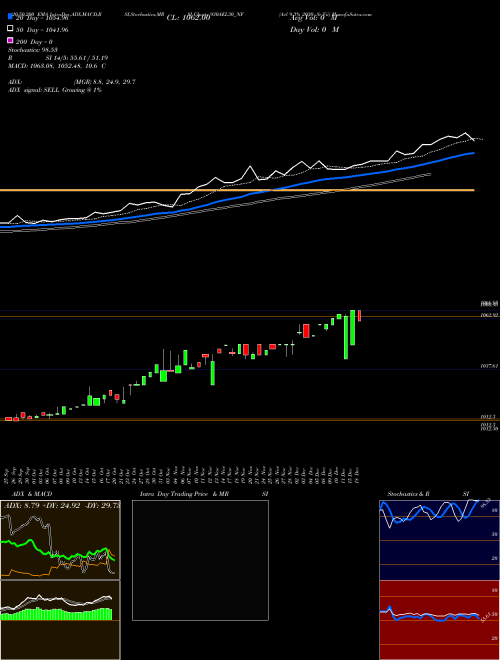500x660 pixels.
Task: Click the 1062.92 price axis label
Action: coord(489,315)
